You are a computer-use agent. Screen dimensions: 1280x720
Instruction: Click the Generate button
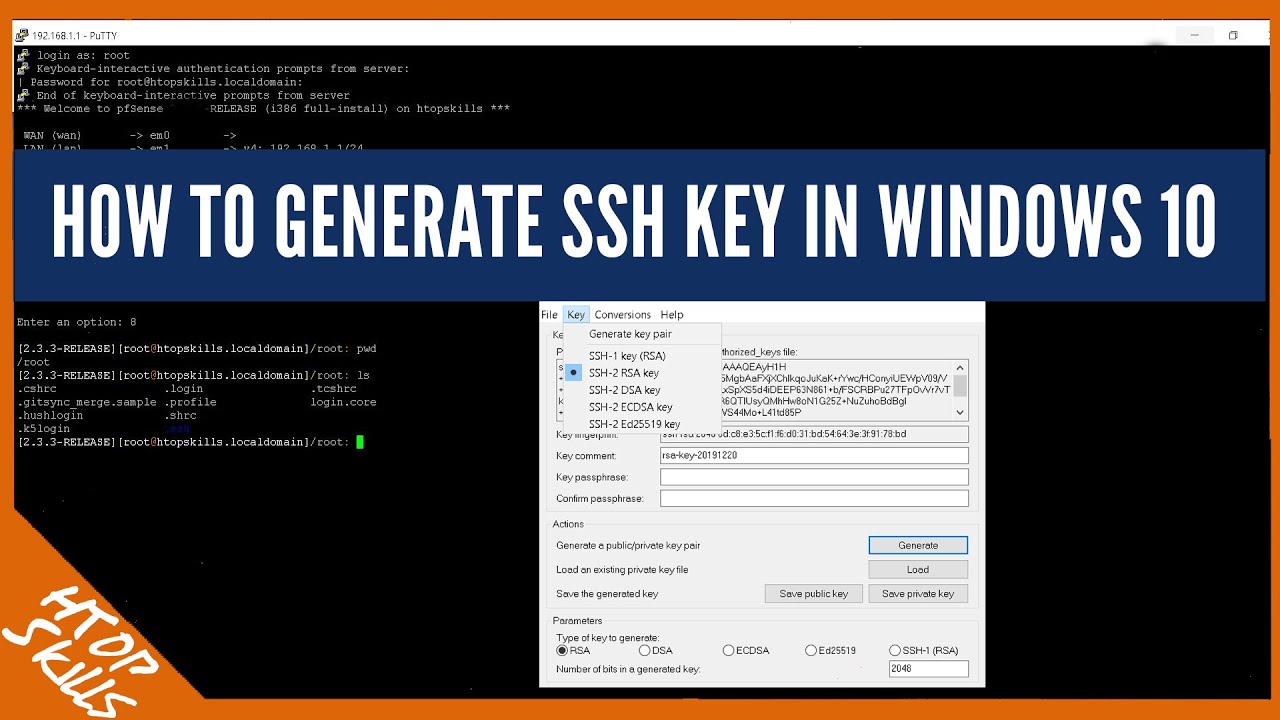918,545
